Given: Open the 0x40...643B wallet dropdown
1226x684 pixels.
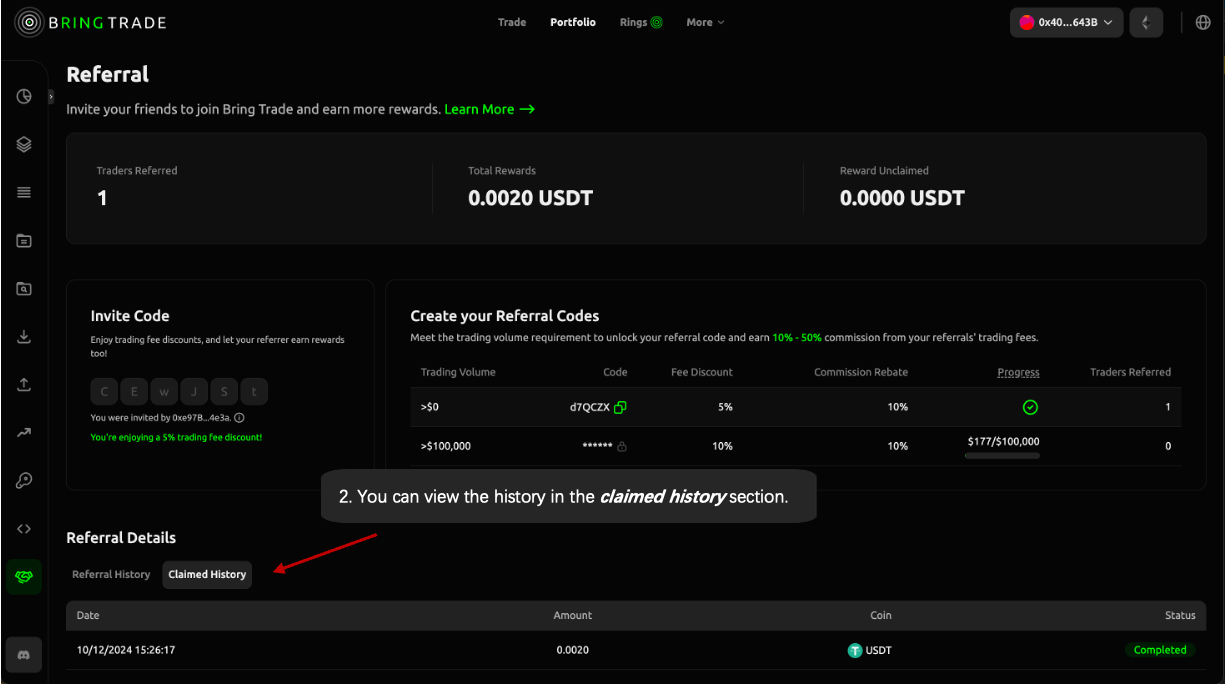Looking at the screenshot, I should click(1066, 22).
